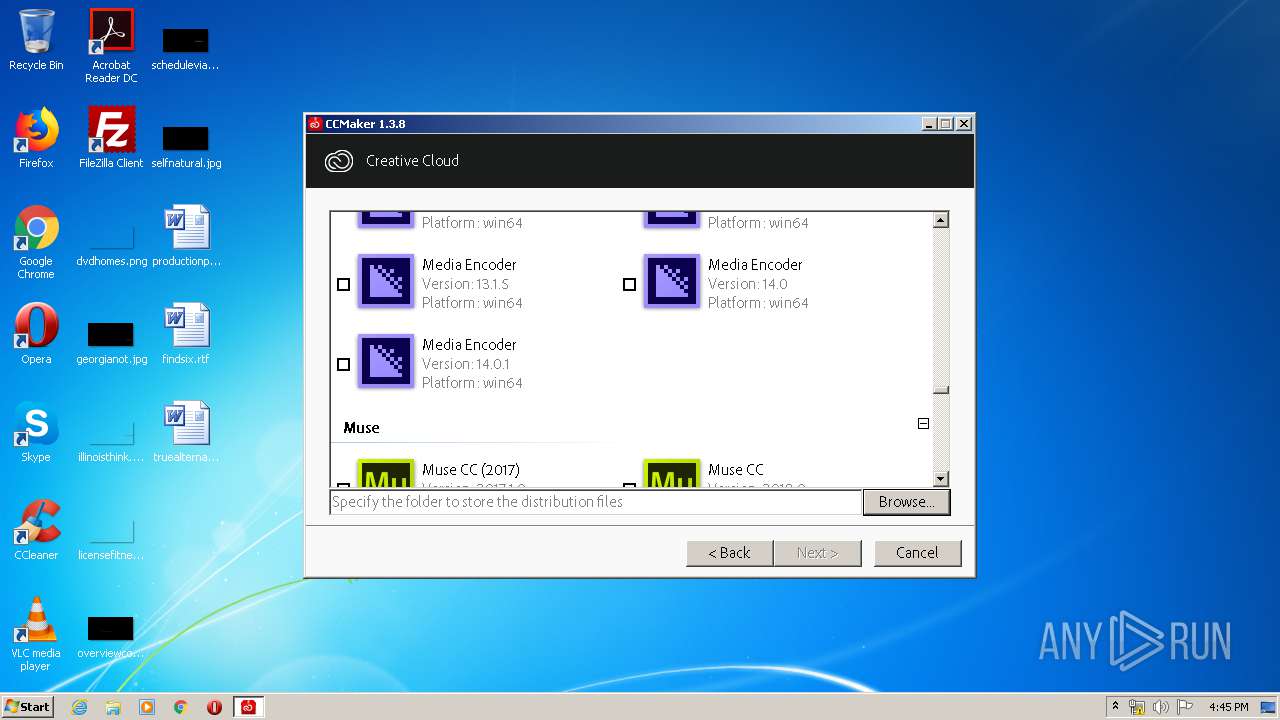Click scrollbar up arrow in product list

coord(940,220)
